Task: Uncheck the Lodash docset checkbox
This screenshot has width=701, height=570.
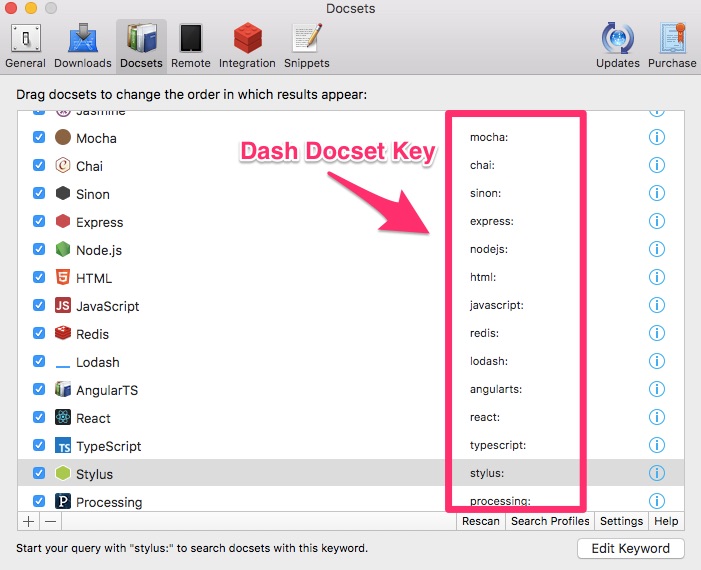Action: click(x=39, y=361)
